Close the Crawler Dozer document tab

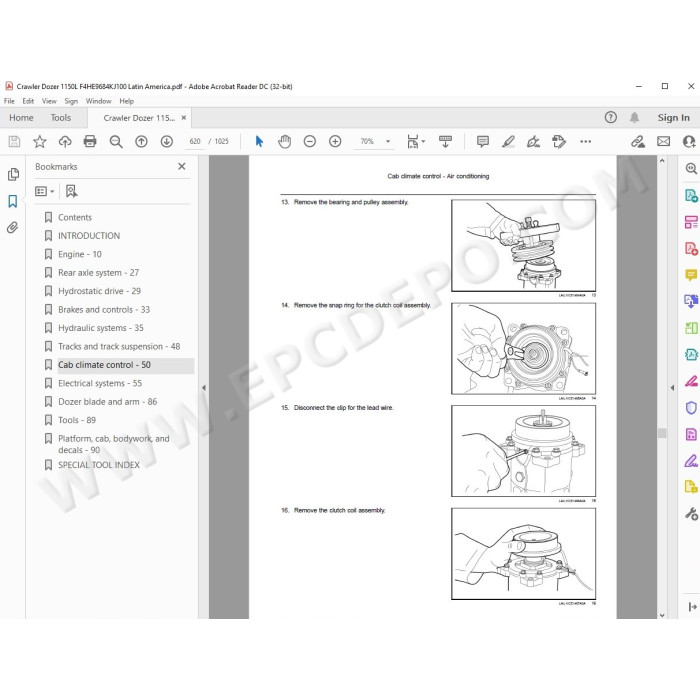[x=183, y=118]
